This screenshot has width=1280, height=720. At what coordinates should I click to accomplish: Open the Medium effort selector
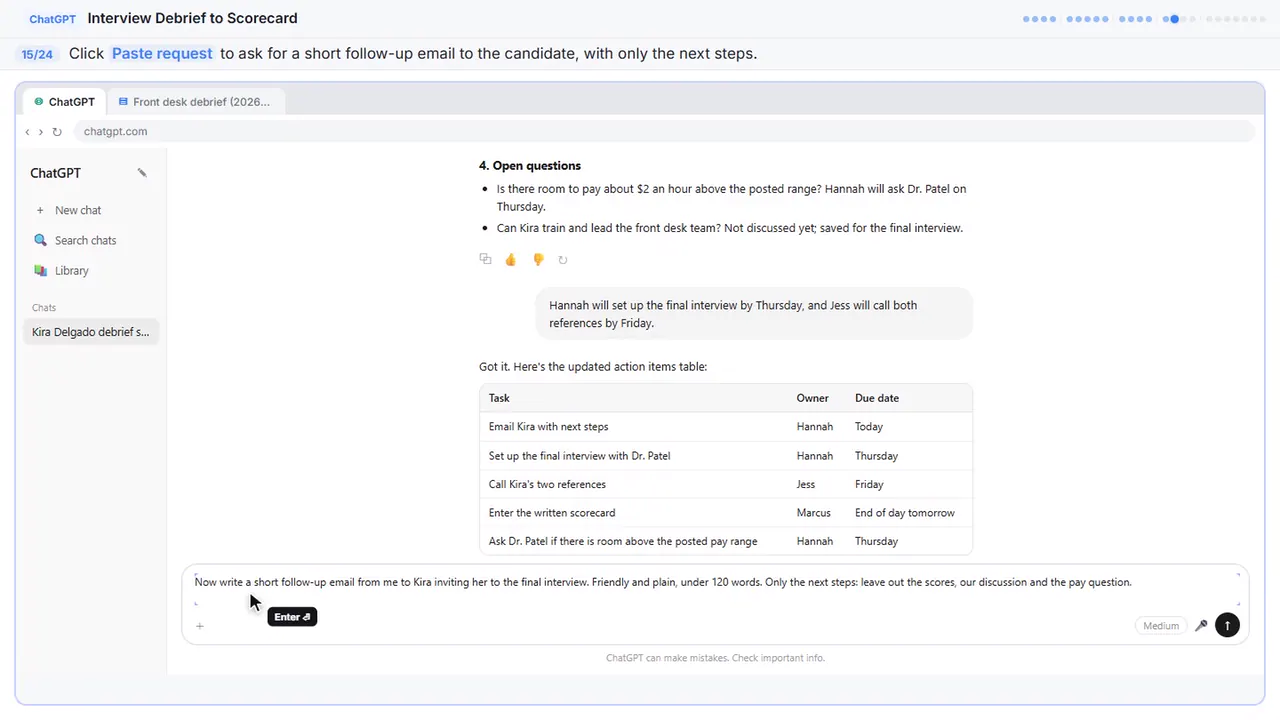pos(1161,626)
